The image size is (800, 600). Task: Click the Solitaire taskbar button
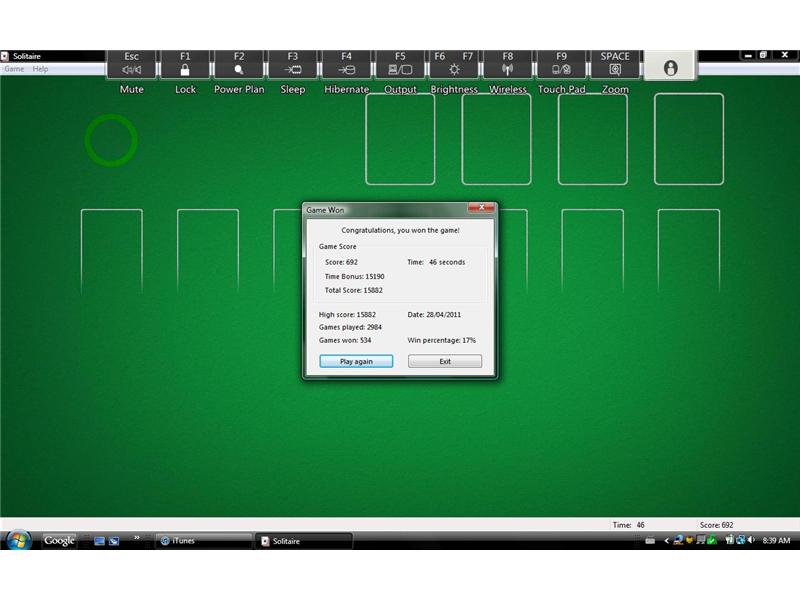(x=304, y=541)
